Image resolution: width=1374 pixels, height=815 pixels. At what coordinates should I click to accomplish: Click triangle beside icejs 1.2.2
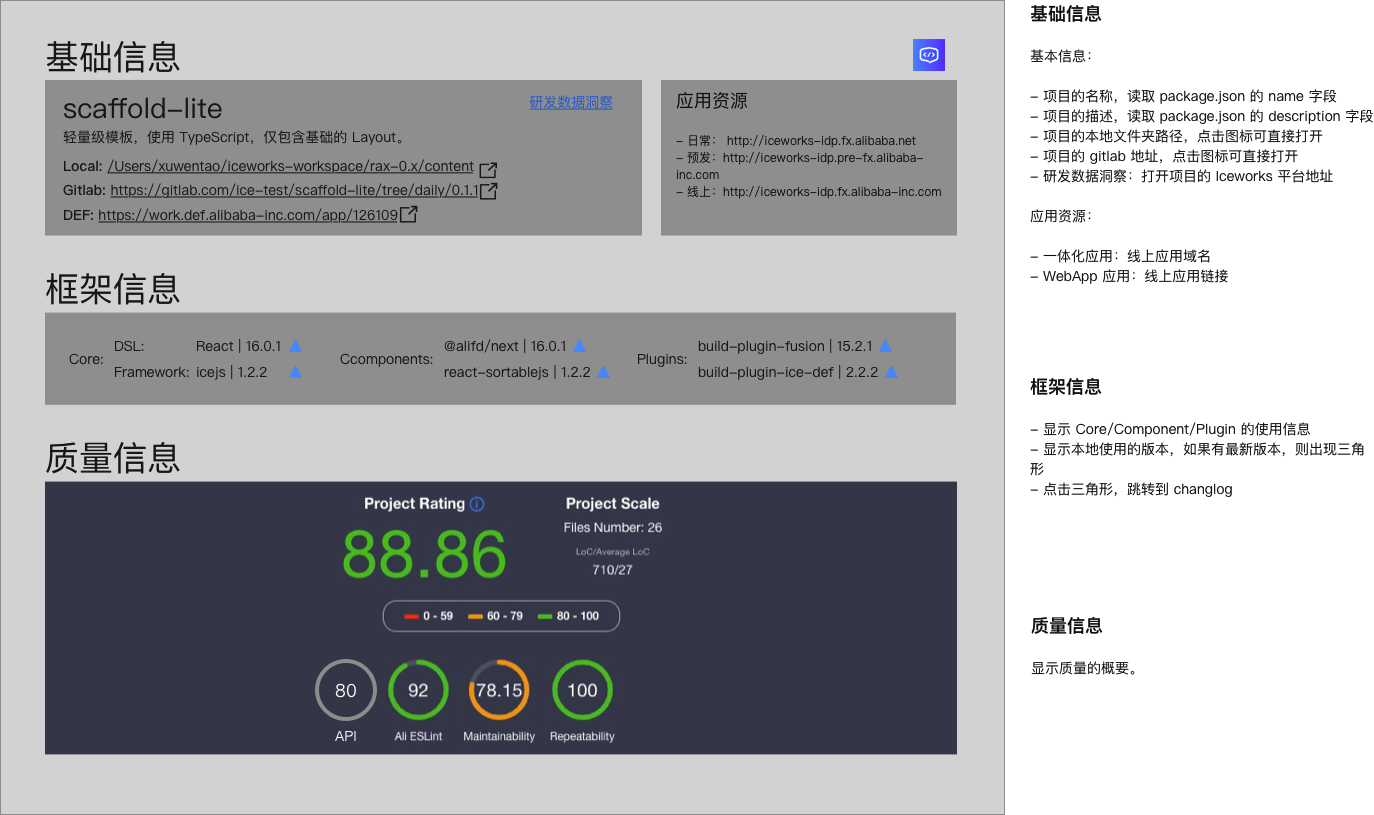tap(295, 371)
